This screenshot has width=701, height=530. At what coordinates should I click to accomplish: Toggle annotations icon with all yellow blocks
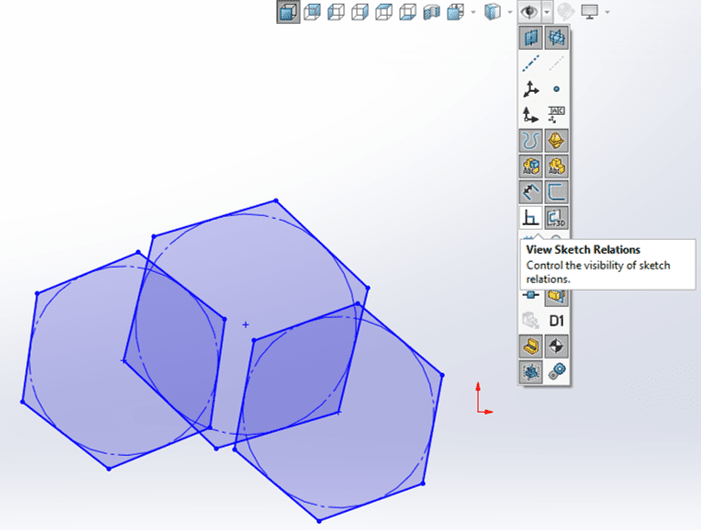pos(557,166)
